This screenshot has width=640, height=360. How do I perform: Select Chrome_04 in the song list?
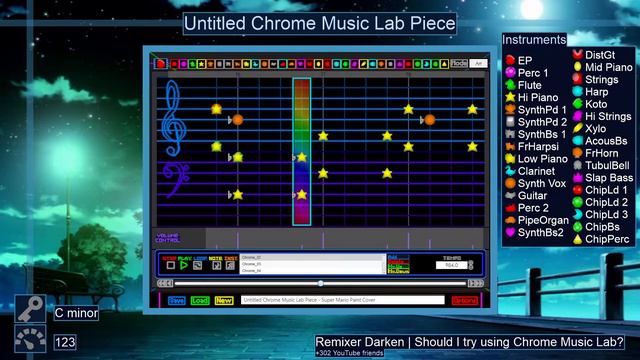pos(311,270)
